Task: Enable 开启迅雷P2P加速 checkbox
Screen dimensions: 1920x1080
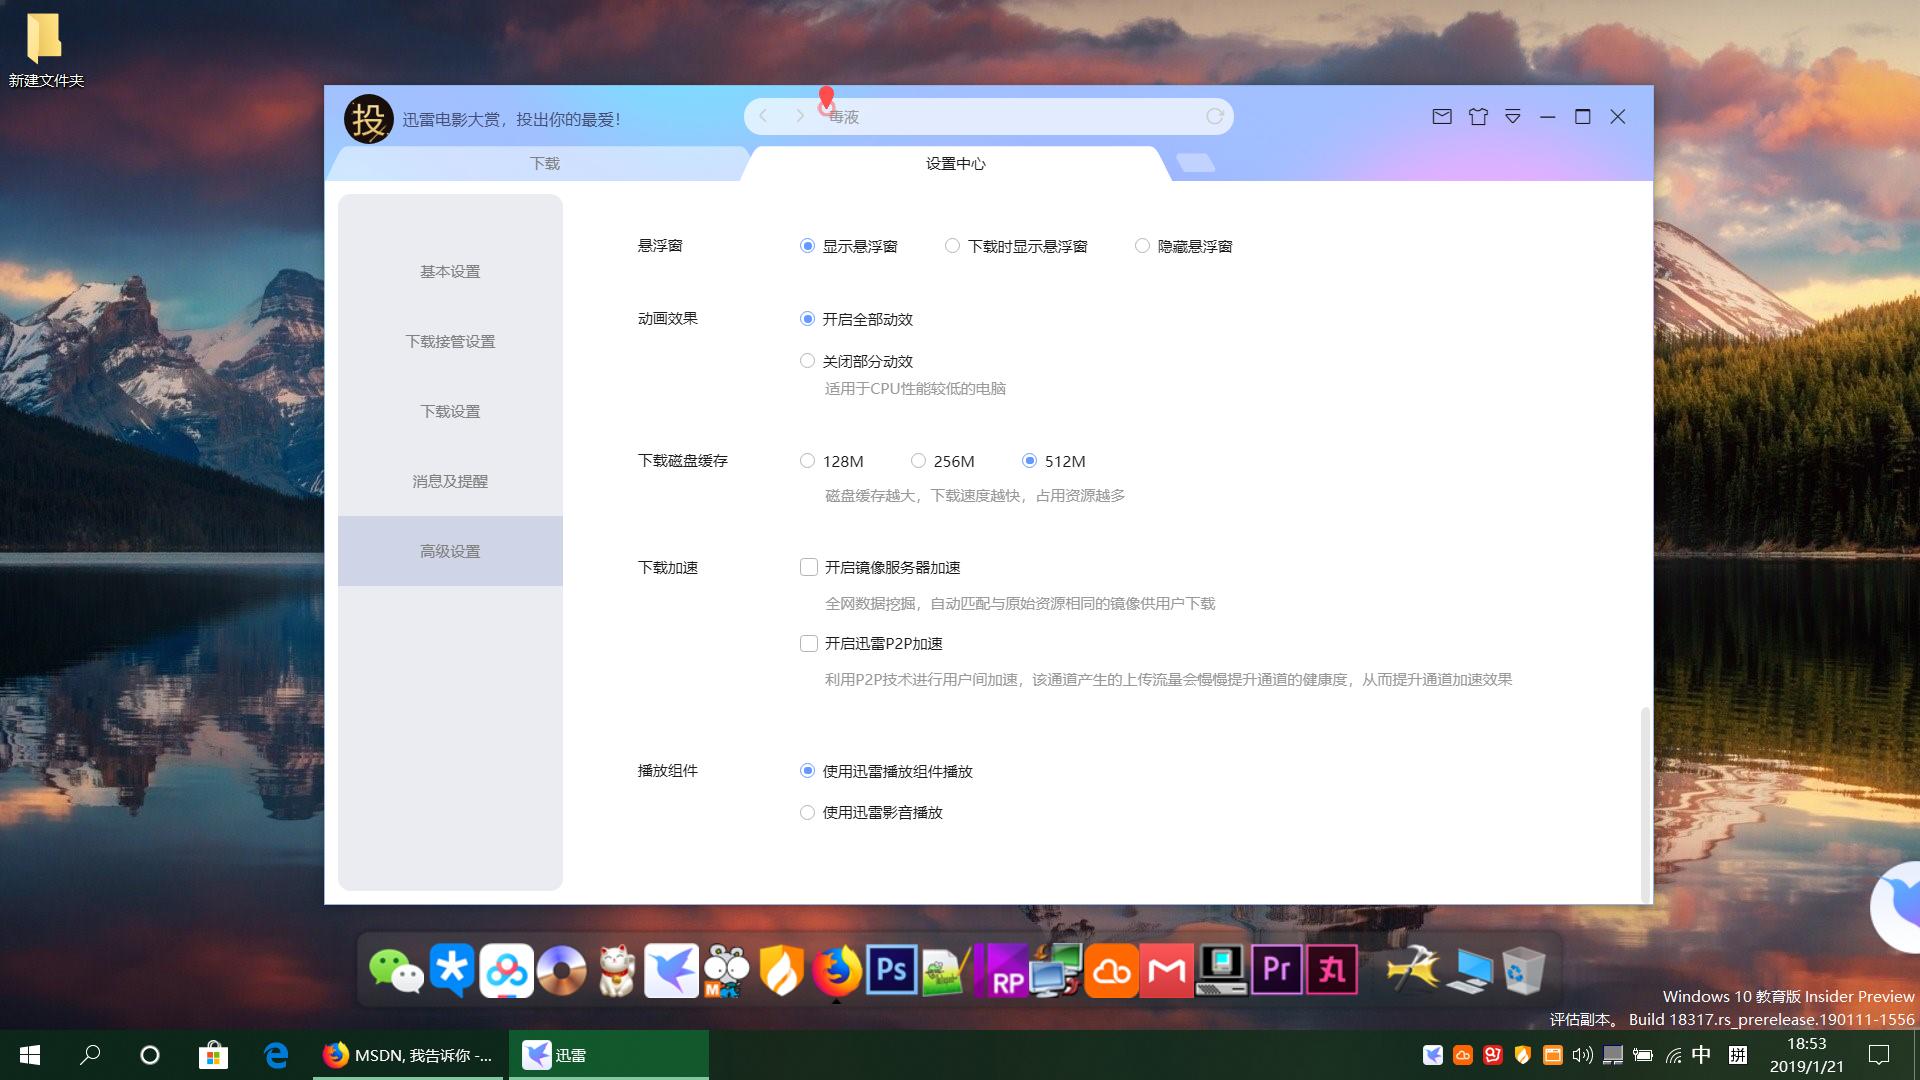Action: [x=808, y=643]
